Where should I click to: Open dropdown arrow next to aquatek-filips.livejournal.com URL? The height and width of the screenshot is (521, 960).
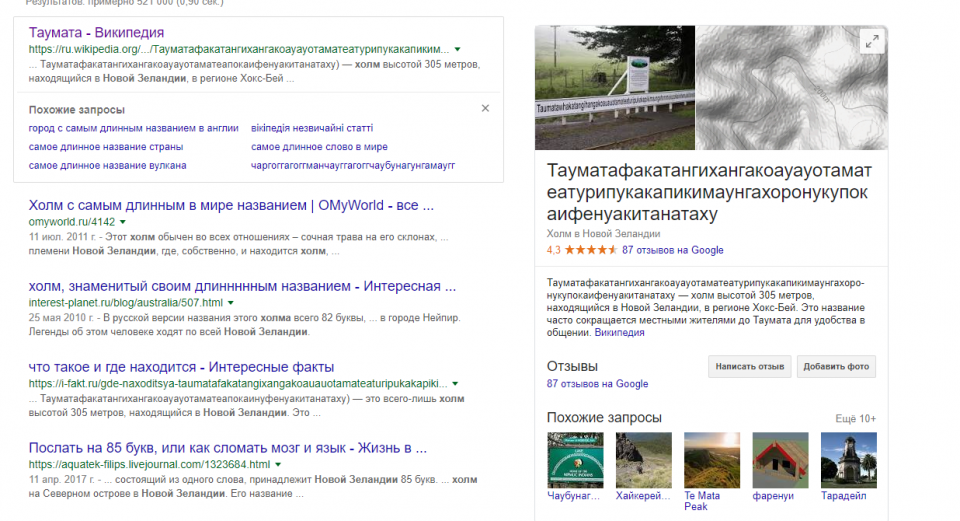[x=280, y=465]
